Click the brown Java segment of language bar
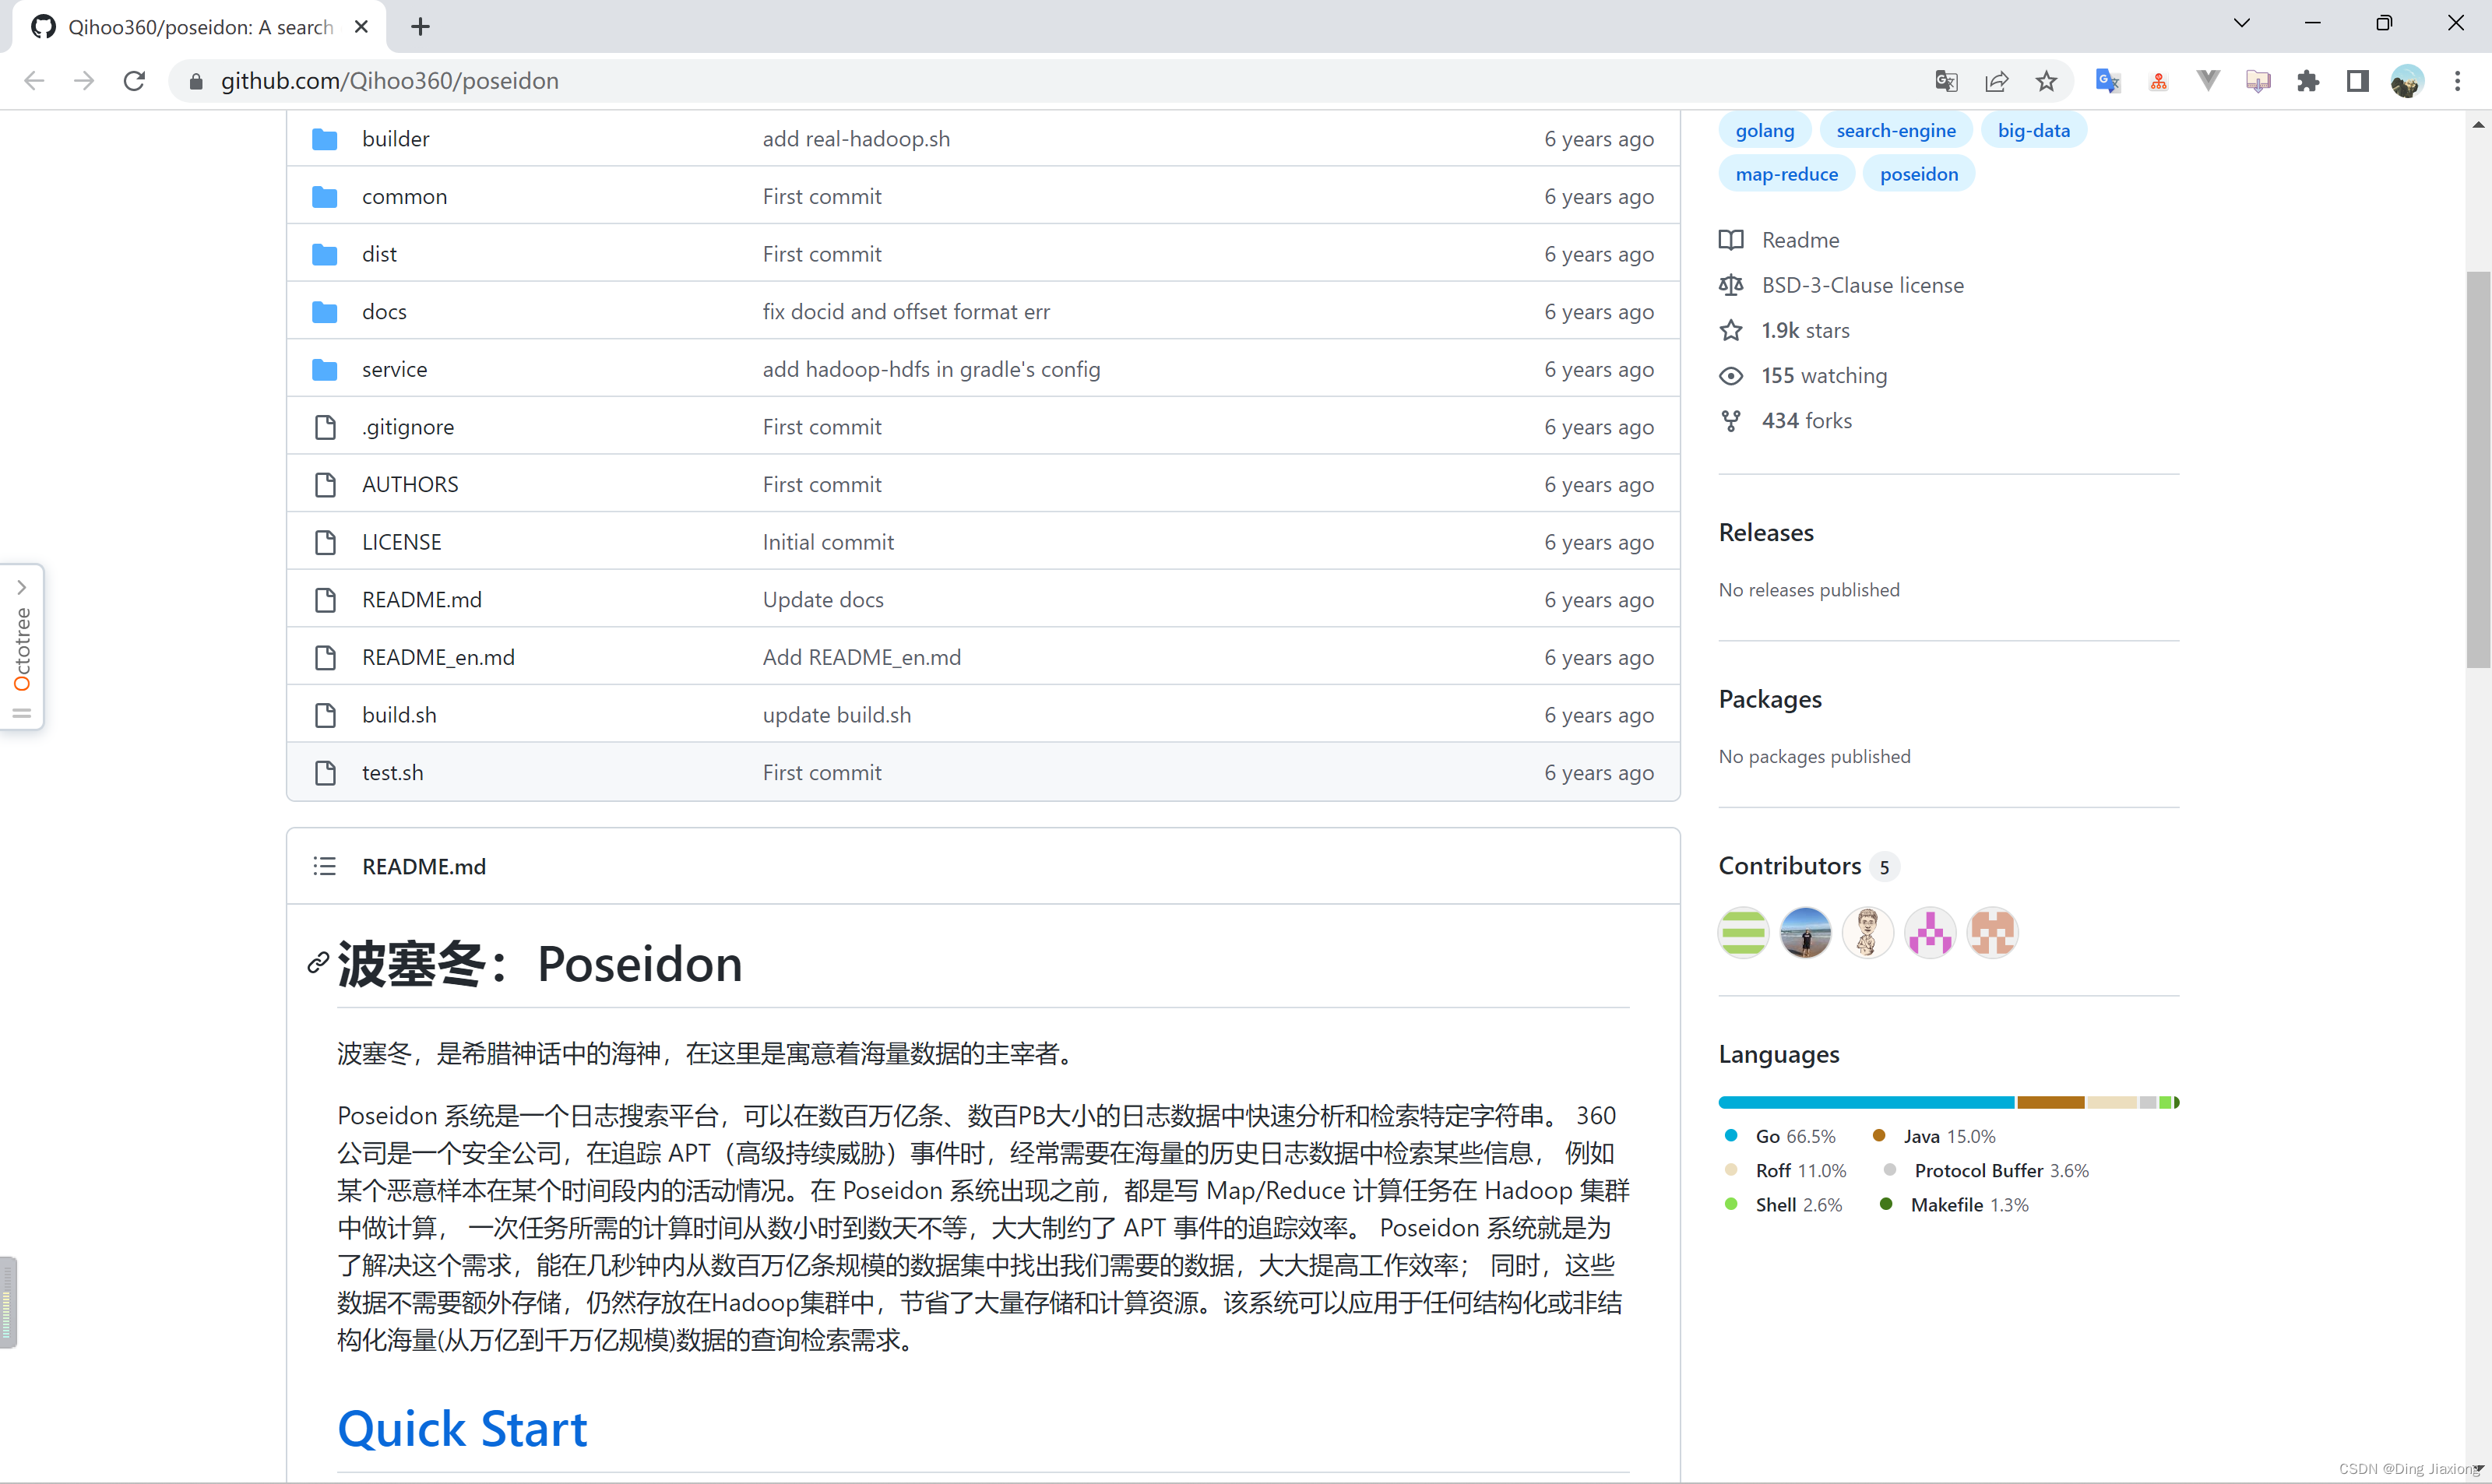 coord(2050,1102)
